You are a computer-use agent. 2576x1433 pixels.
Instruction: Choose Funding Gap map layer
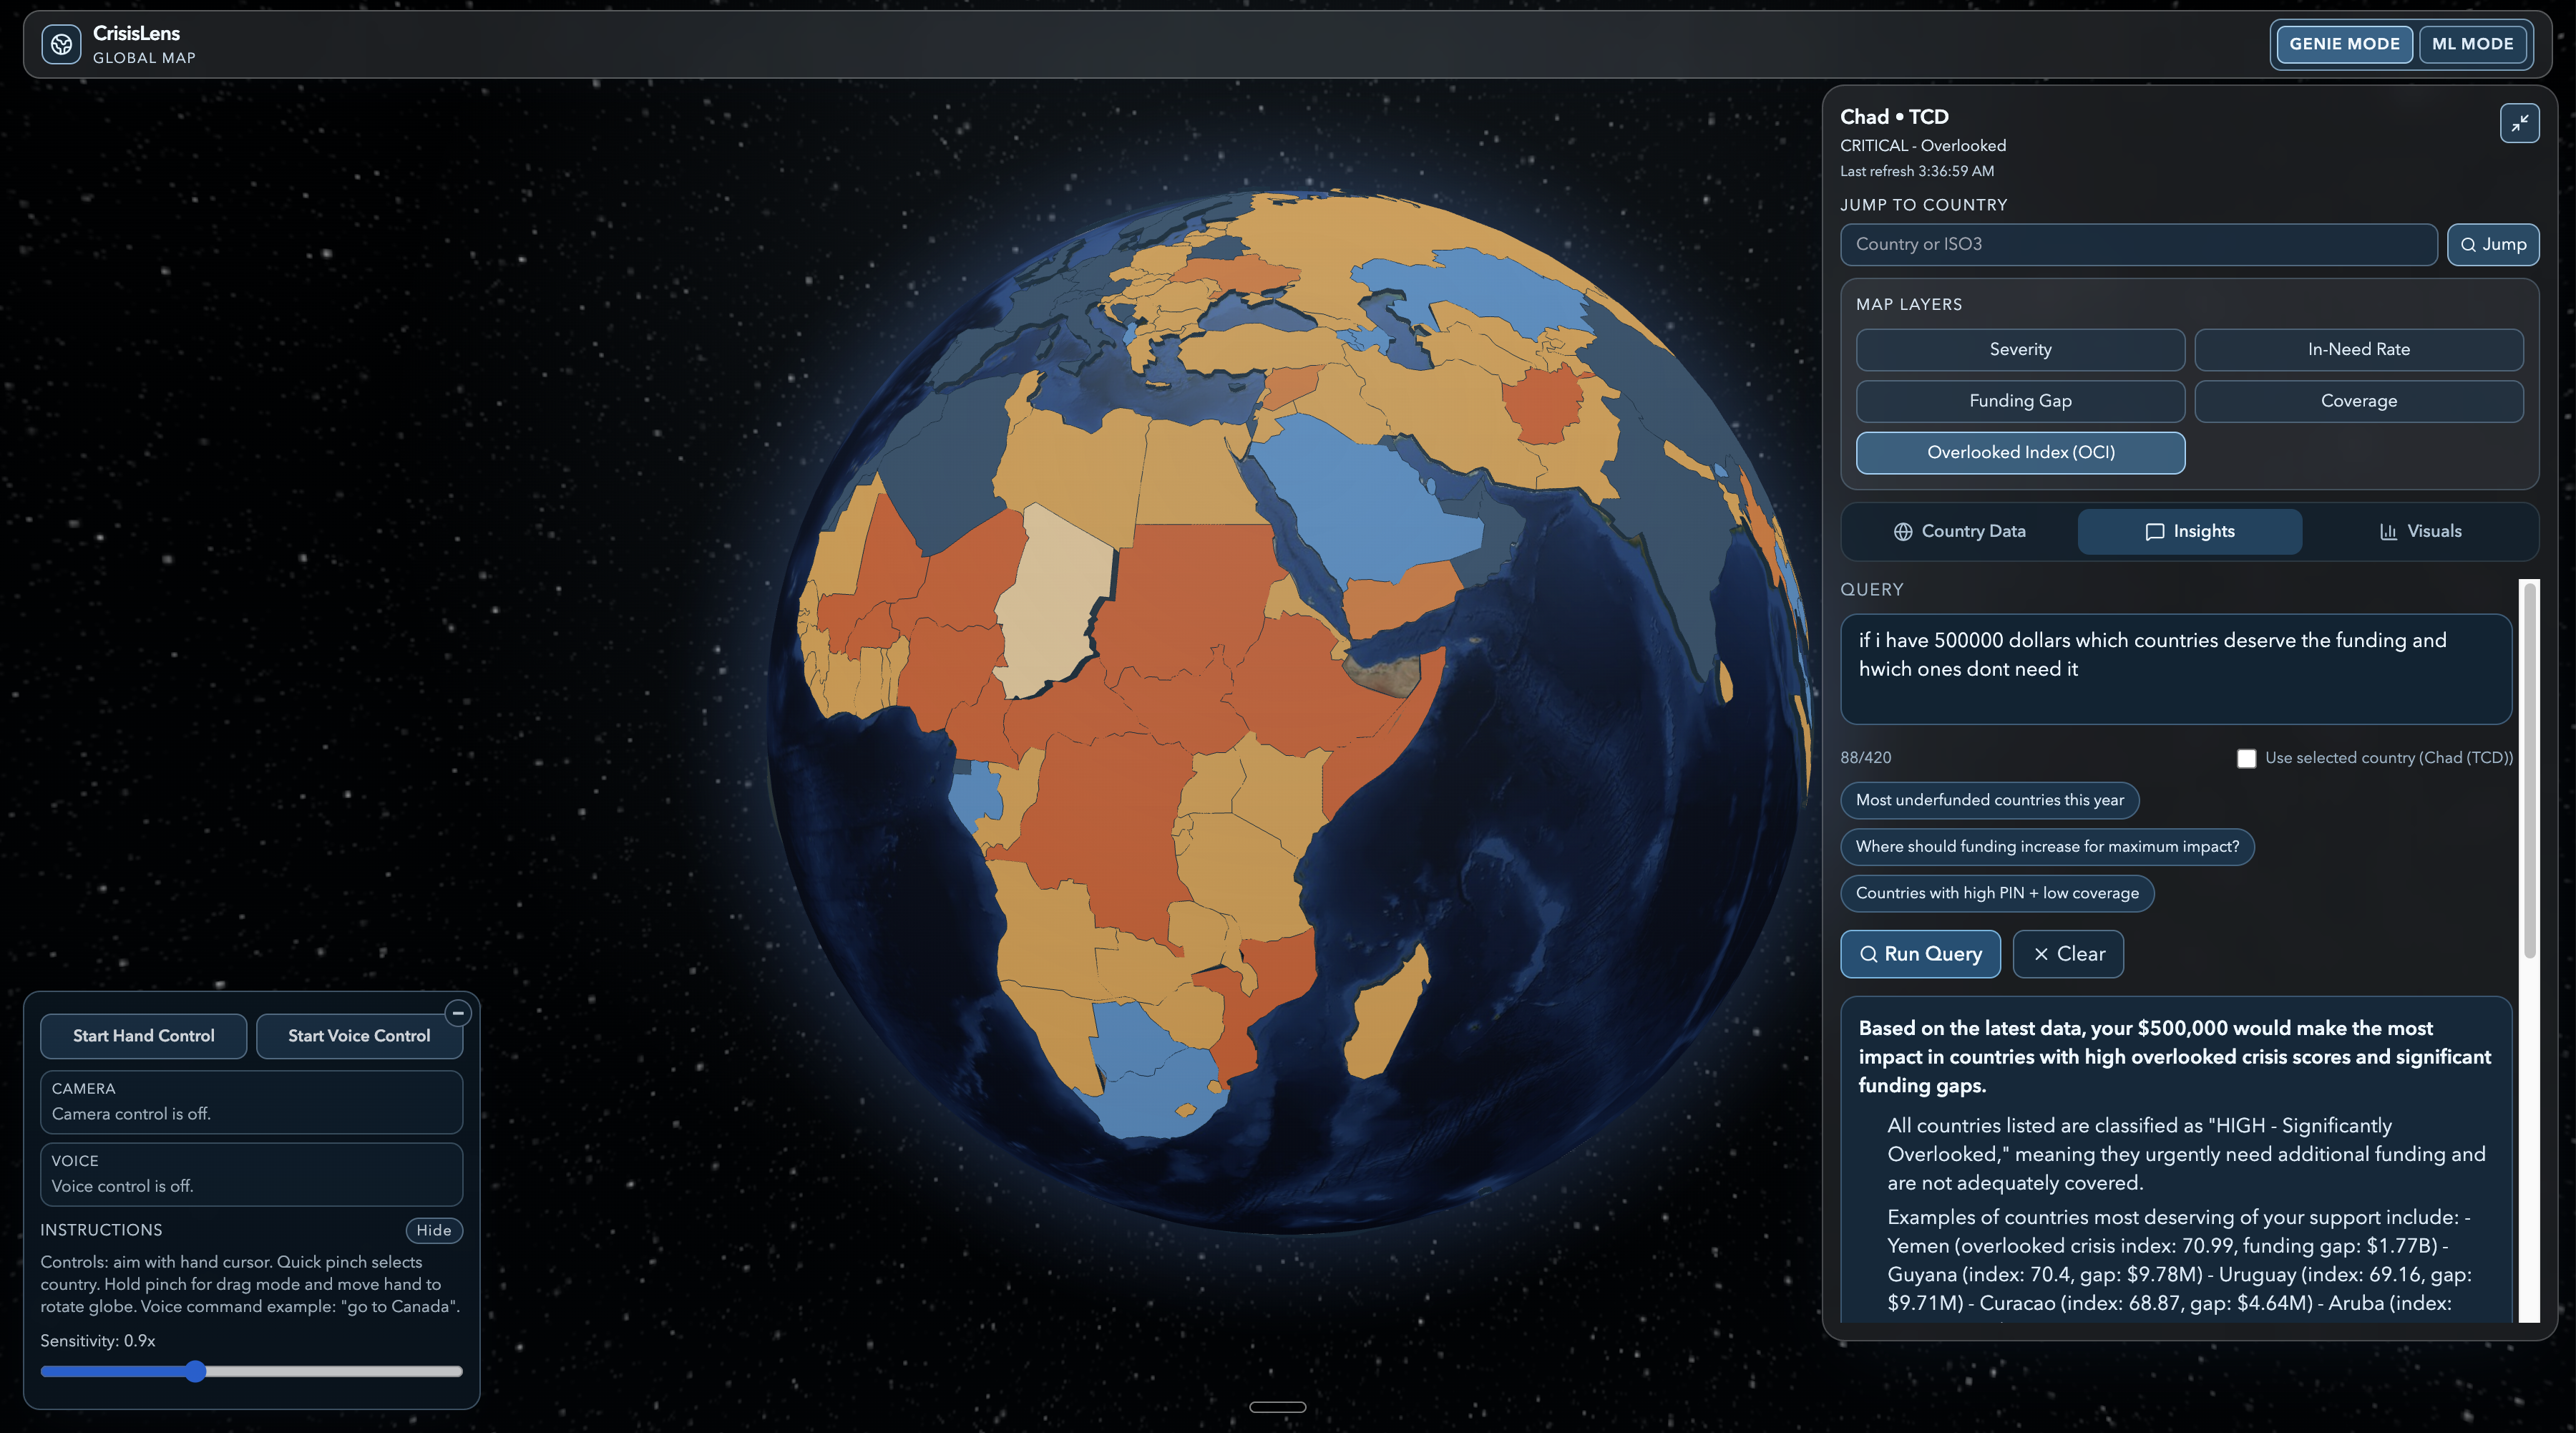2020,401
